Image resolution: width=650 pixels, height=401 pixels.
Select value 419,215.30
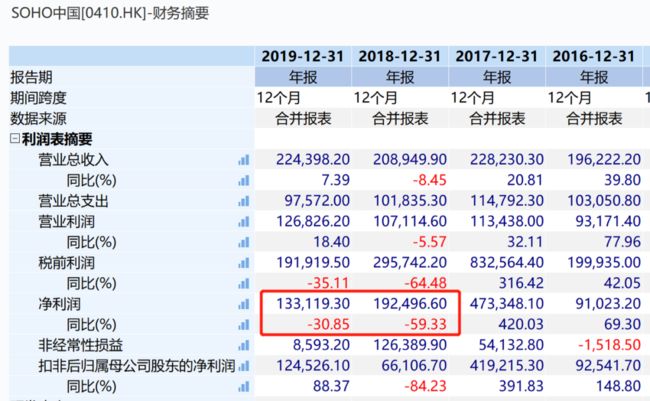507,365
